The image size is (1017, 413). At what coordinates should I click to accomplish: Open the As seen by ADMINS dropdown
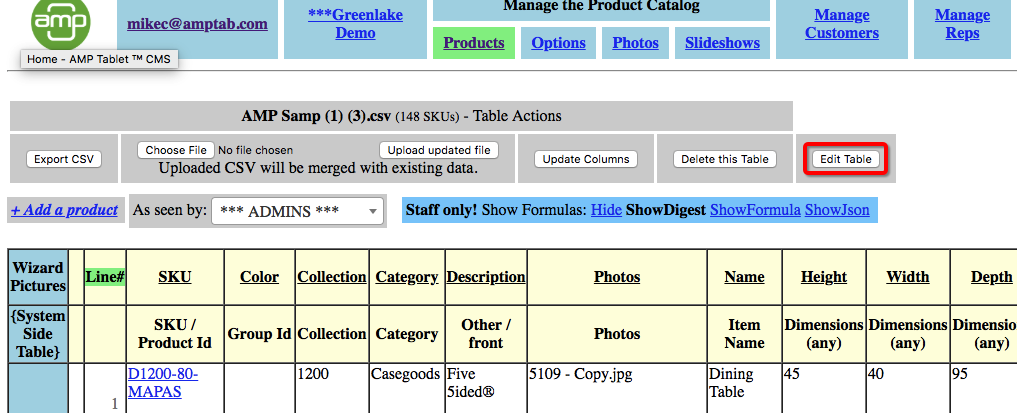(x=297, y=211)
